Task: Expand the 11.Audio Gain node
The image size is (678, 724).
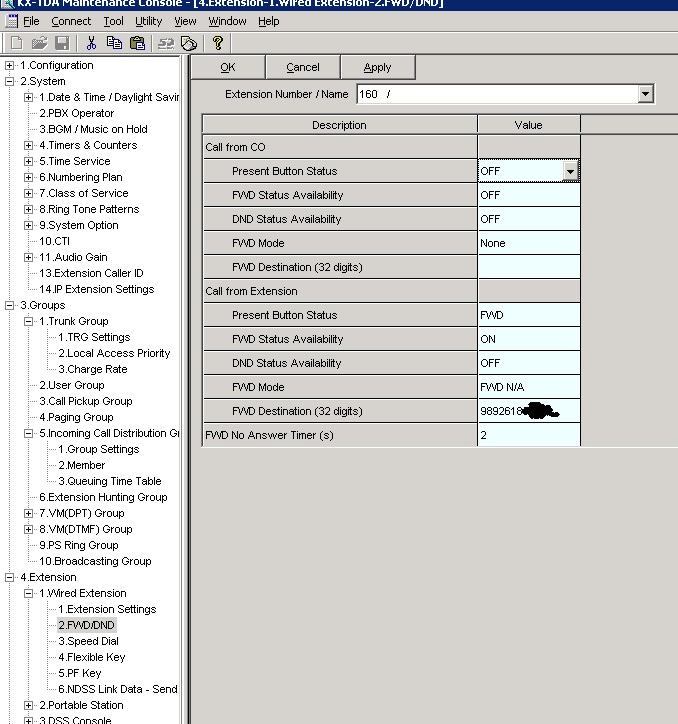Action: pyautogui.click(x=29, y=258)
